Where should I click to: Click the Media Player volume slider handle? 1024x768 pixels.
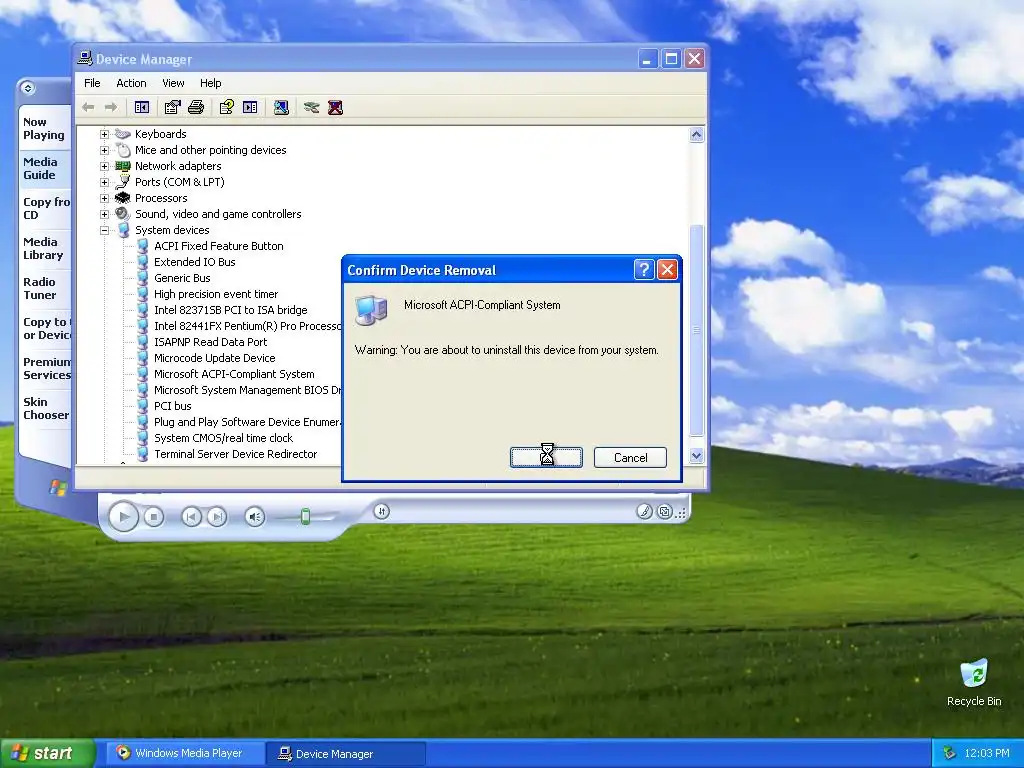pyautogui.click(x=305, y=517)
